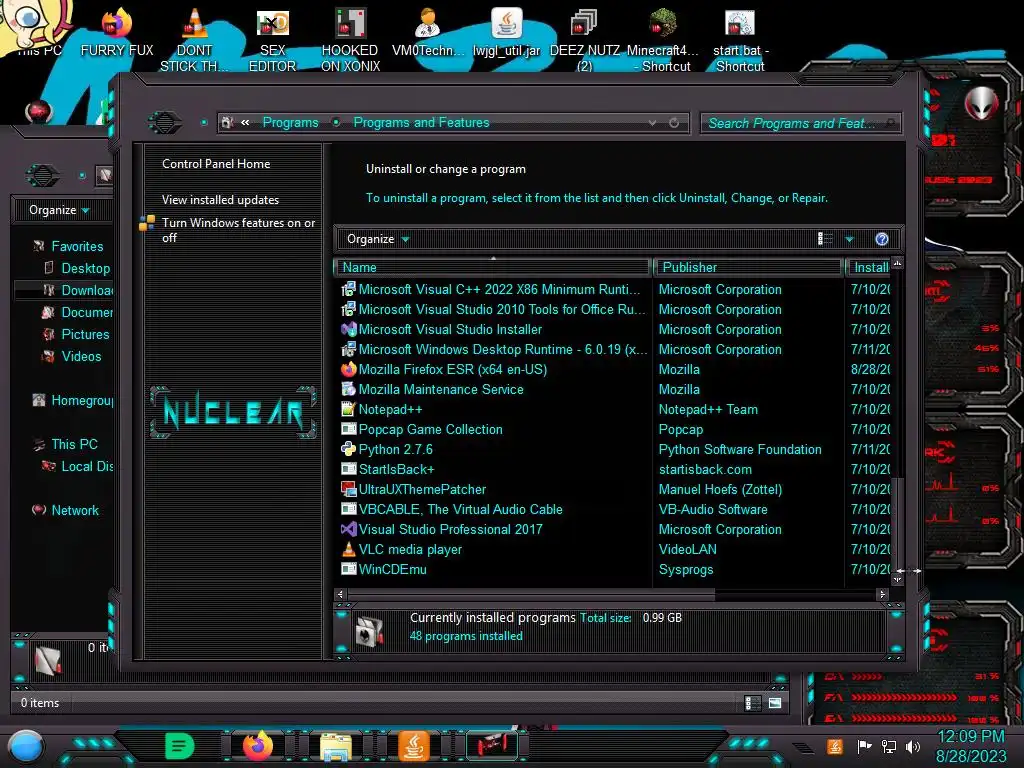This screenshot has width=1024, height=768.
Task: Open the Help question mark button
Action: (882, 239)
